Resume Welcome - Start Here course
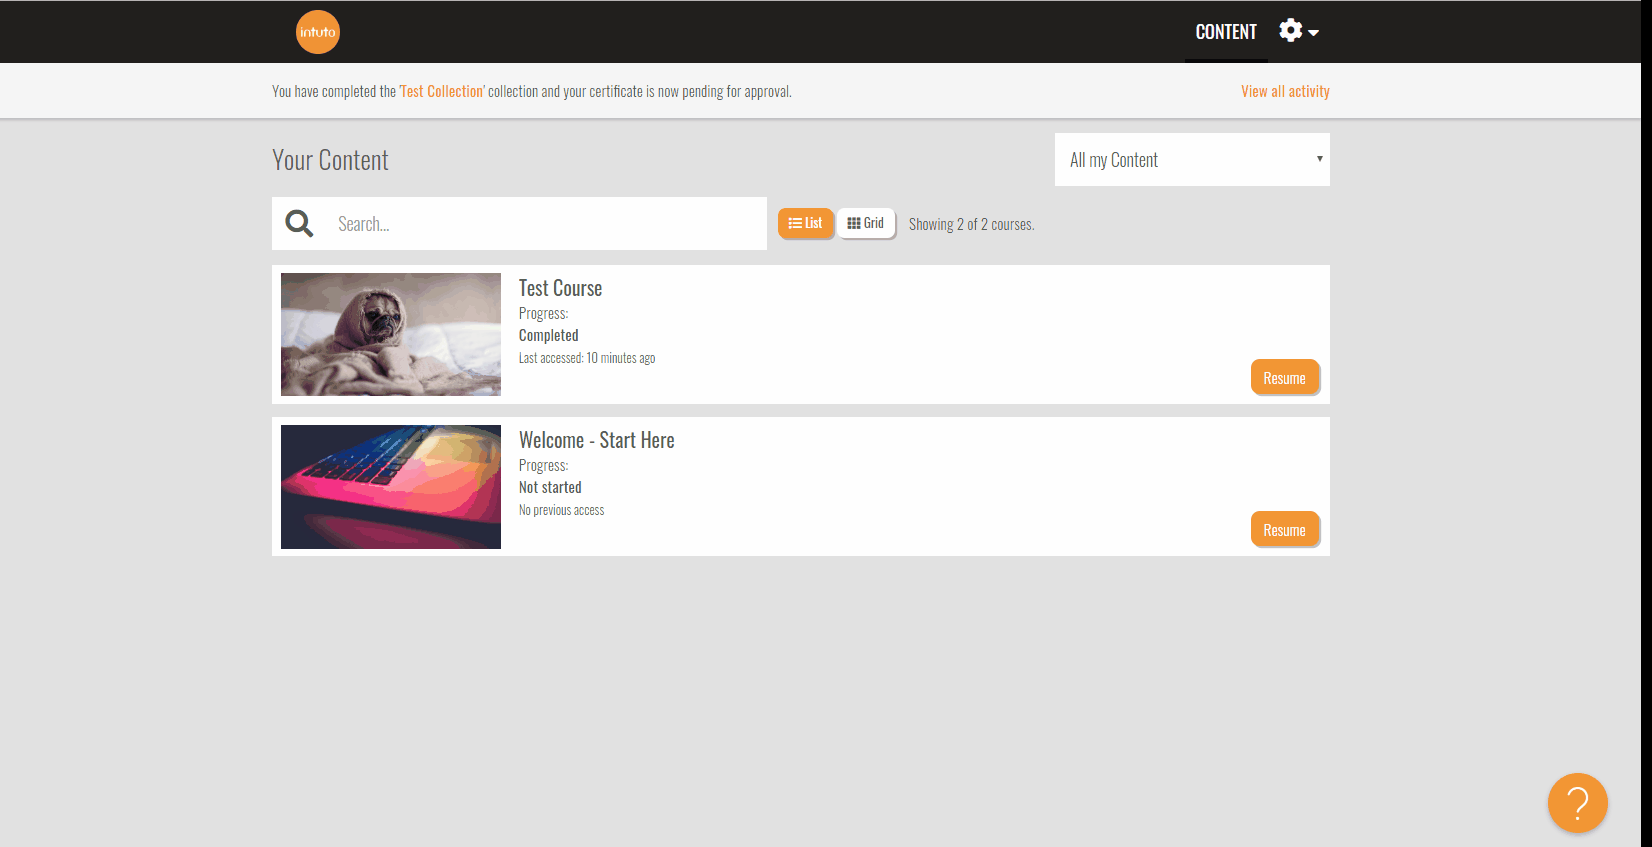This screenshot has width=1652, height=847. [1284, 530]
